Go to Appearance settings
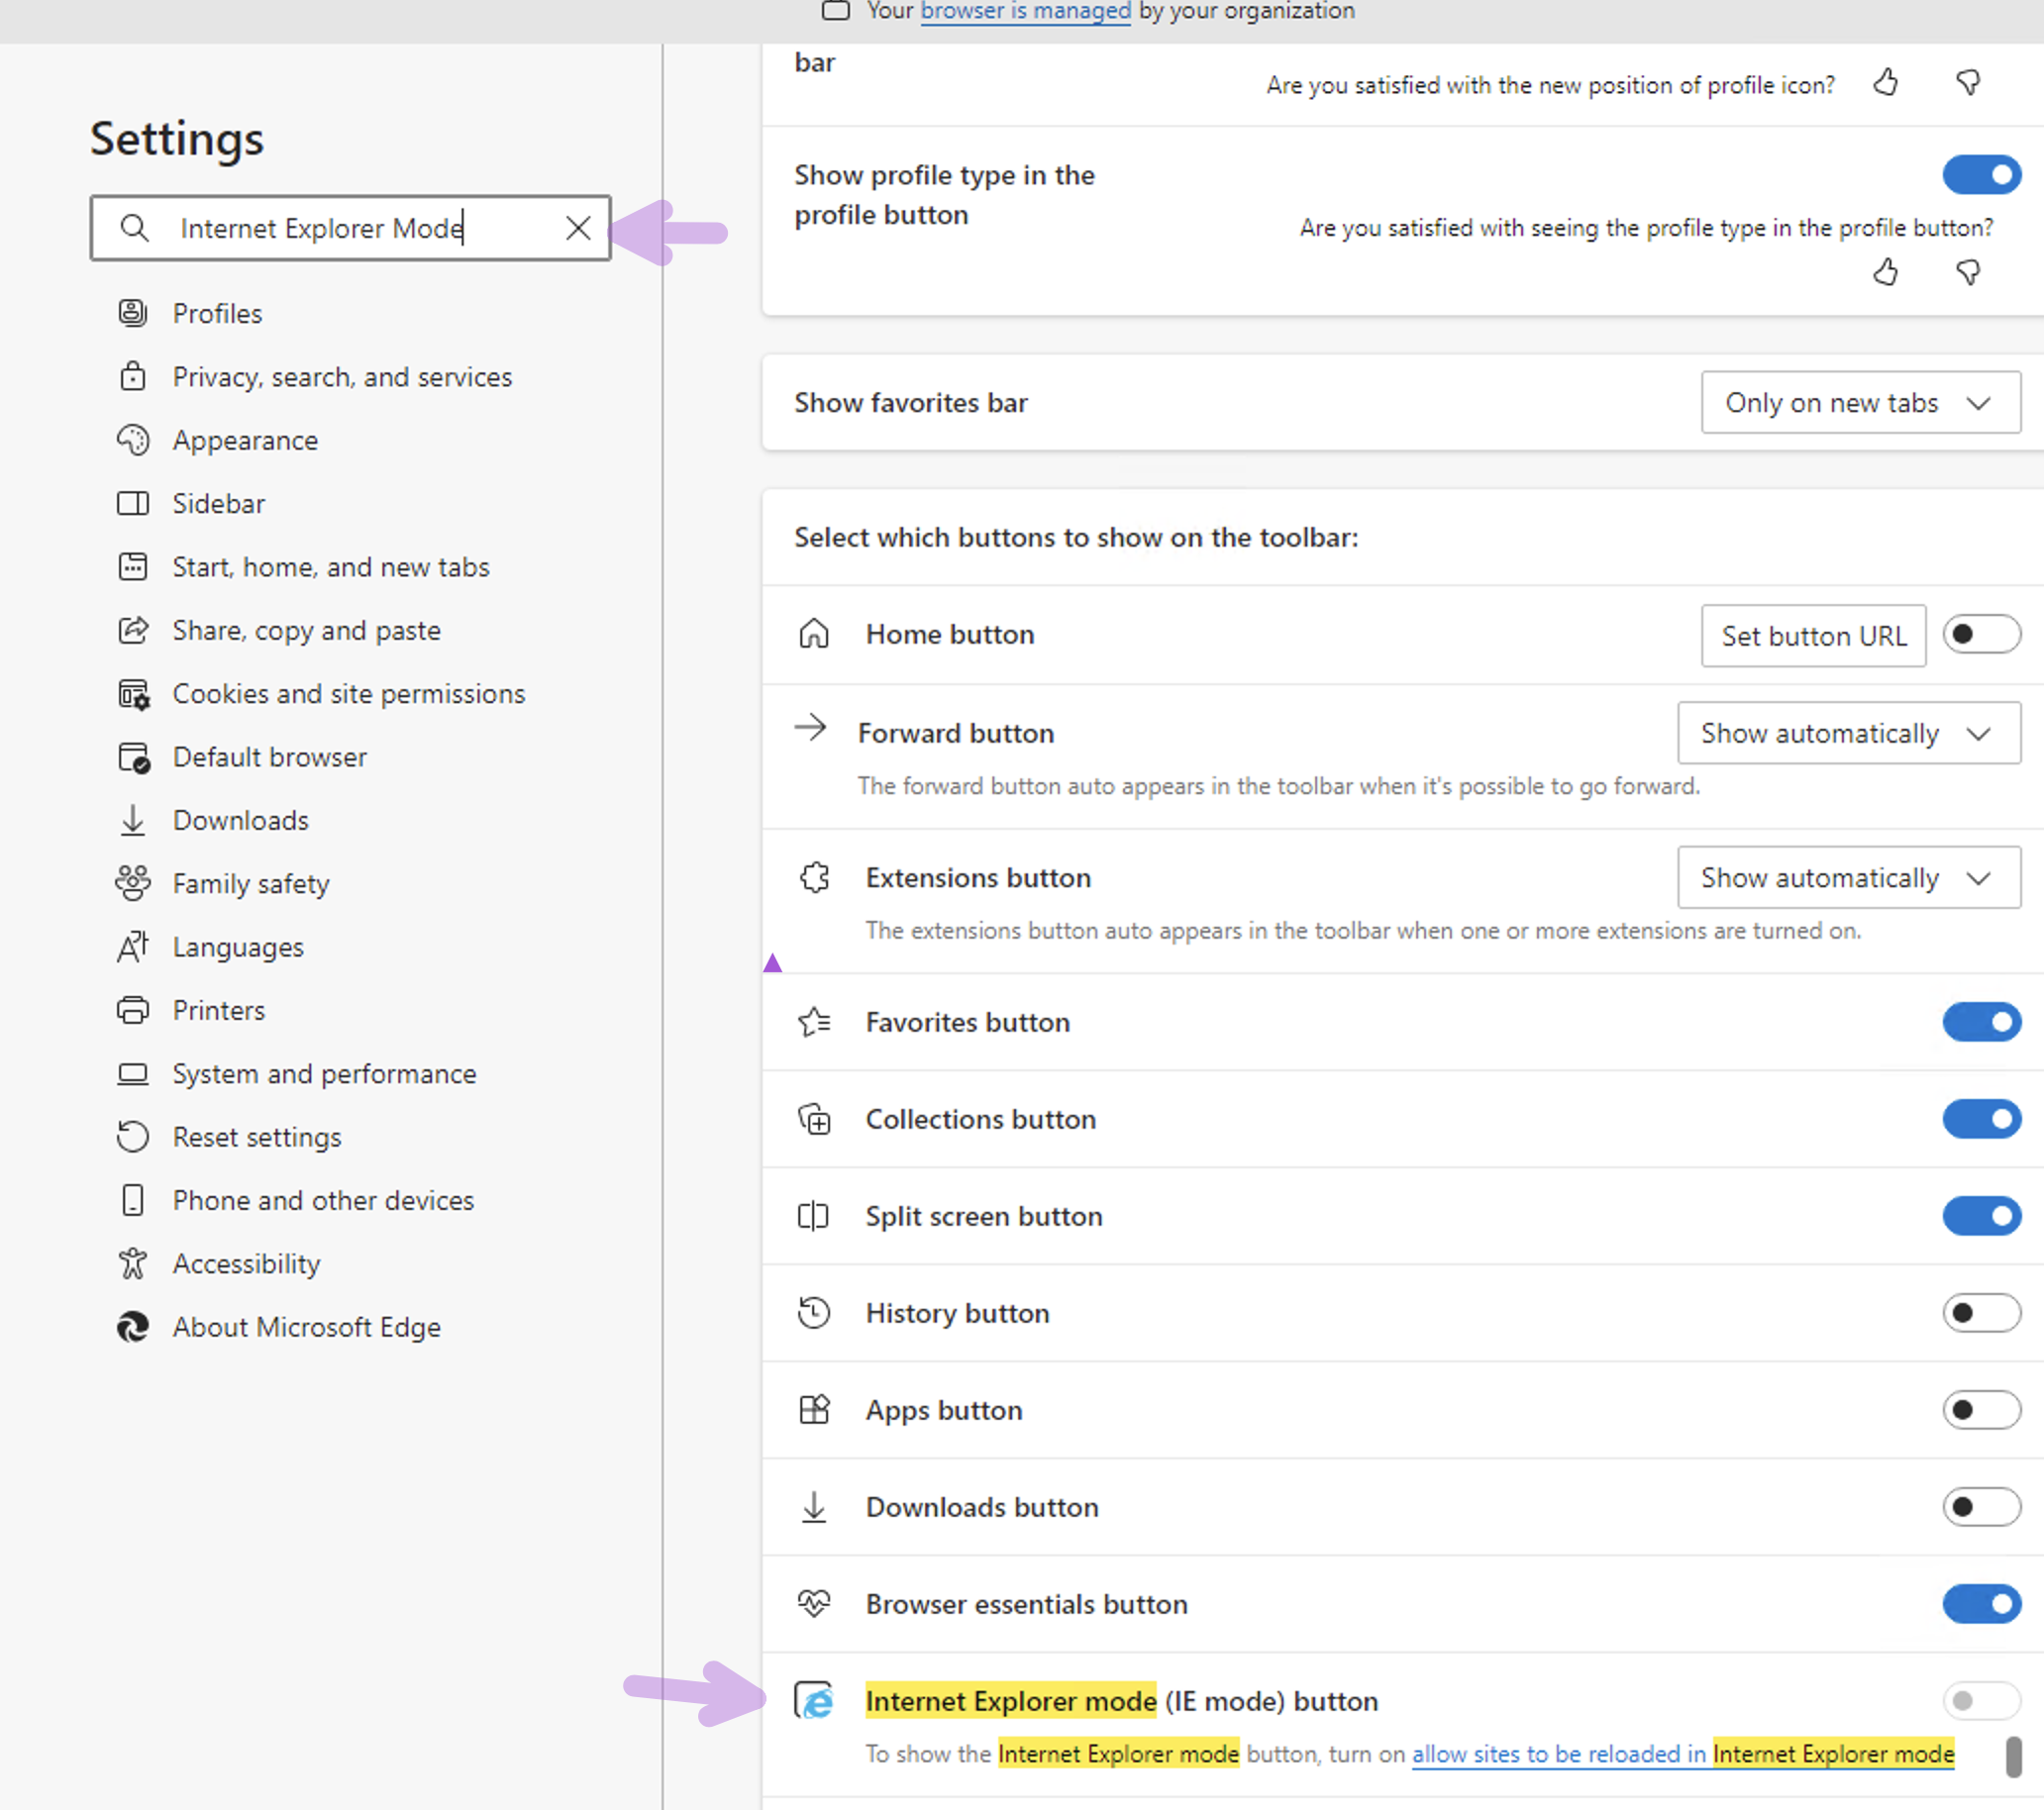This screenshot has height=1810, width=2044. 245,440
